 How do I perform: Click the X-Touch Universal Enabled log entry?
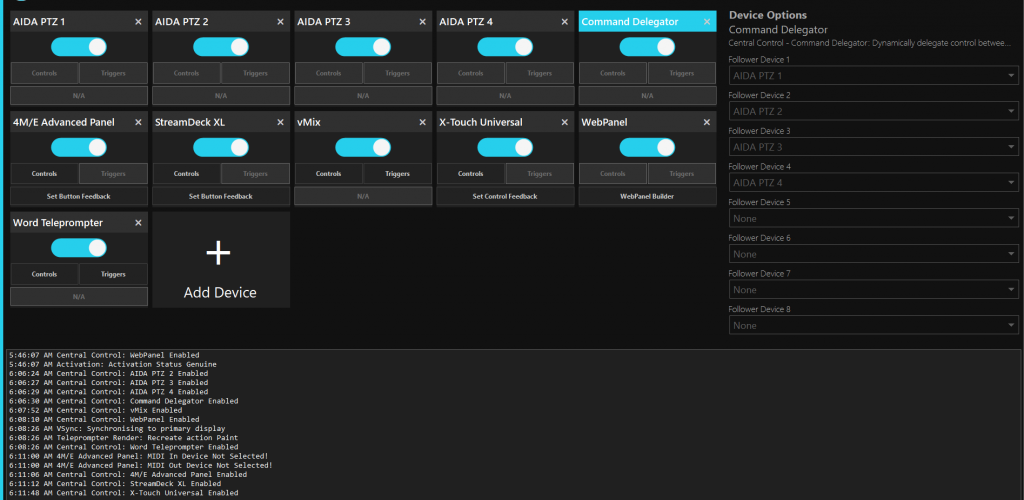tap(123, 493)
